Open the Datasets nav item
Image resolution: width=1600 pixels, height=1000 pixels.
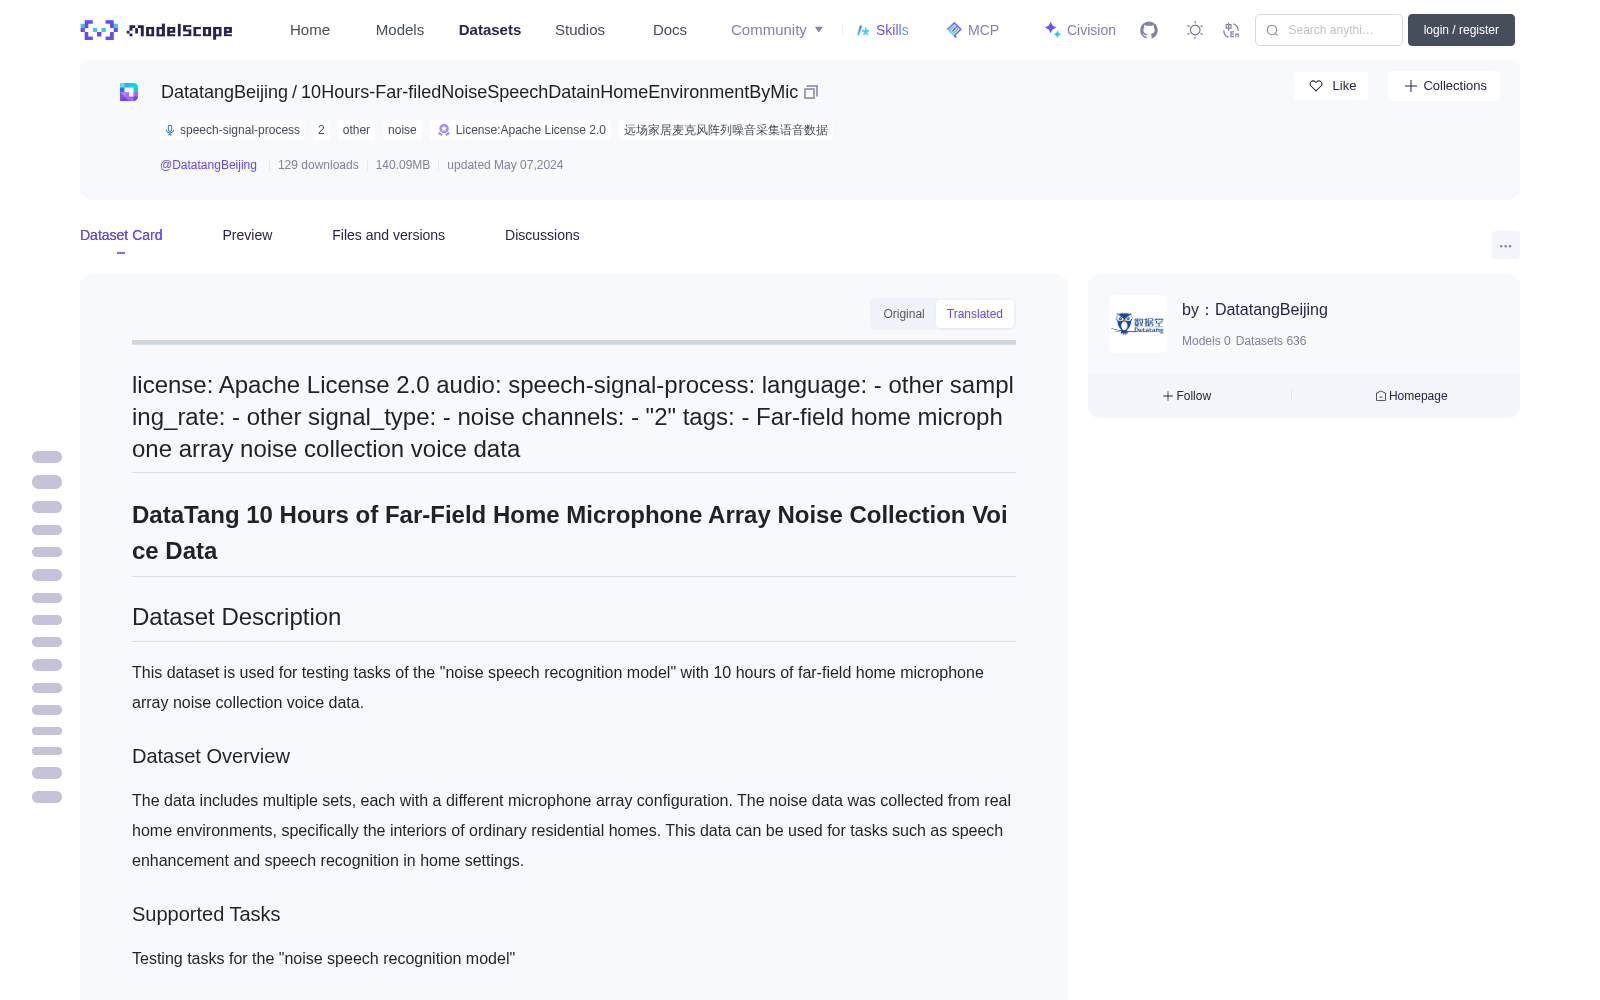[x=490, y=30]
